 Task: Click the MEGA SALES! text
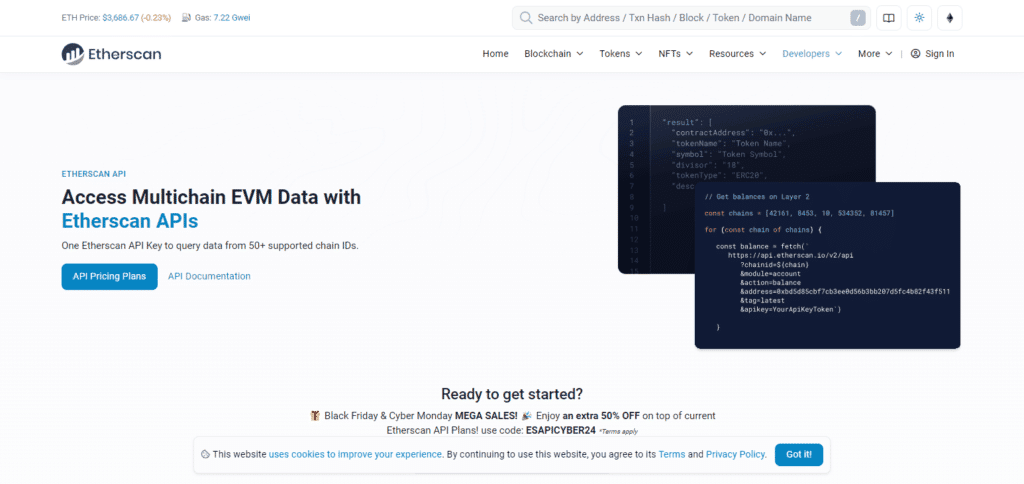(x=487, y=415)
